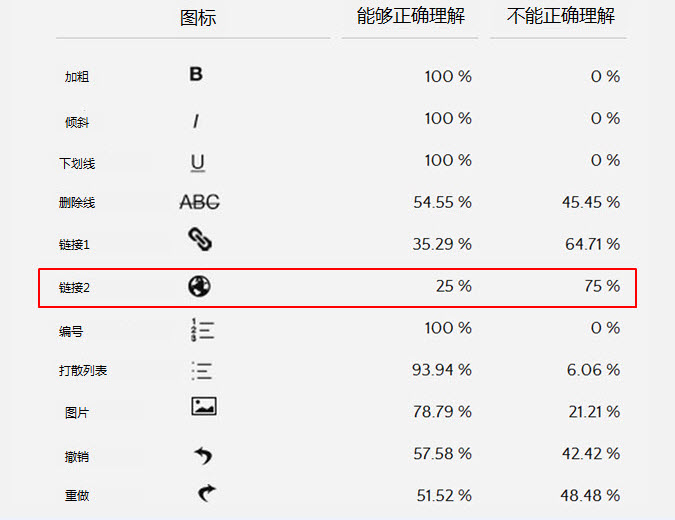Click the image picture icon
The width and height of the screenshot is (675, 520).
[203, 407]
